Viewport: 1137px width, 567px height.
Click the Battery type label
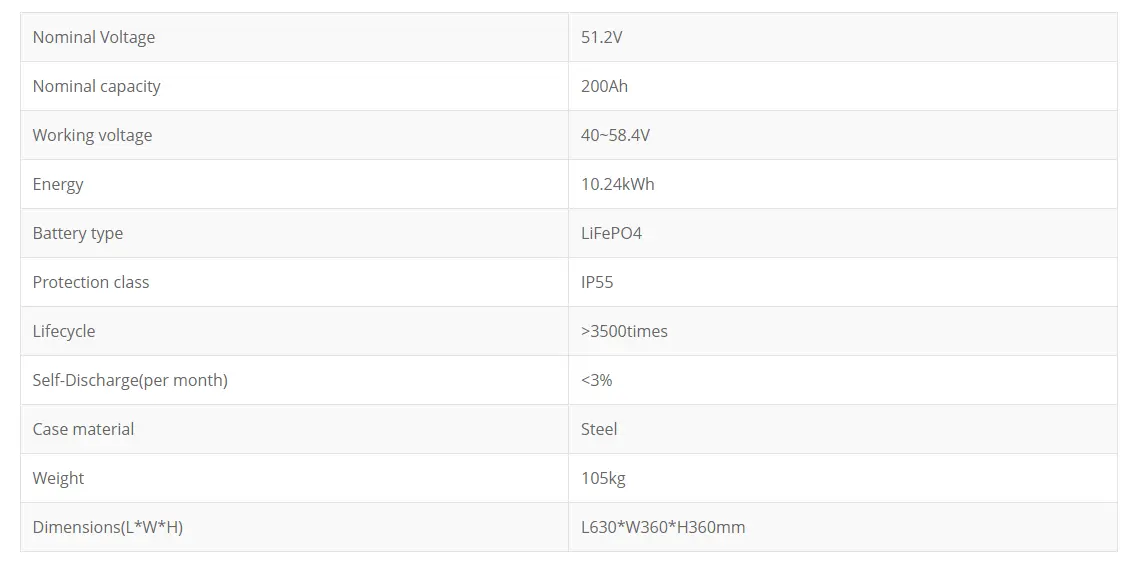click(78, 233)
